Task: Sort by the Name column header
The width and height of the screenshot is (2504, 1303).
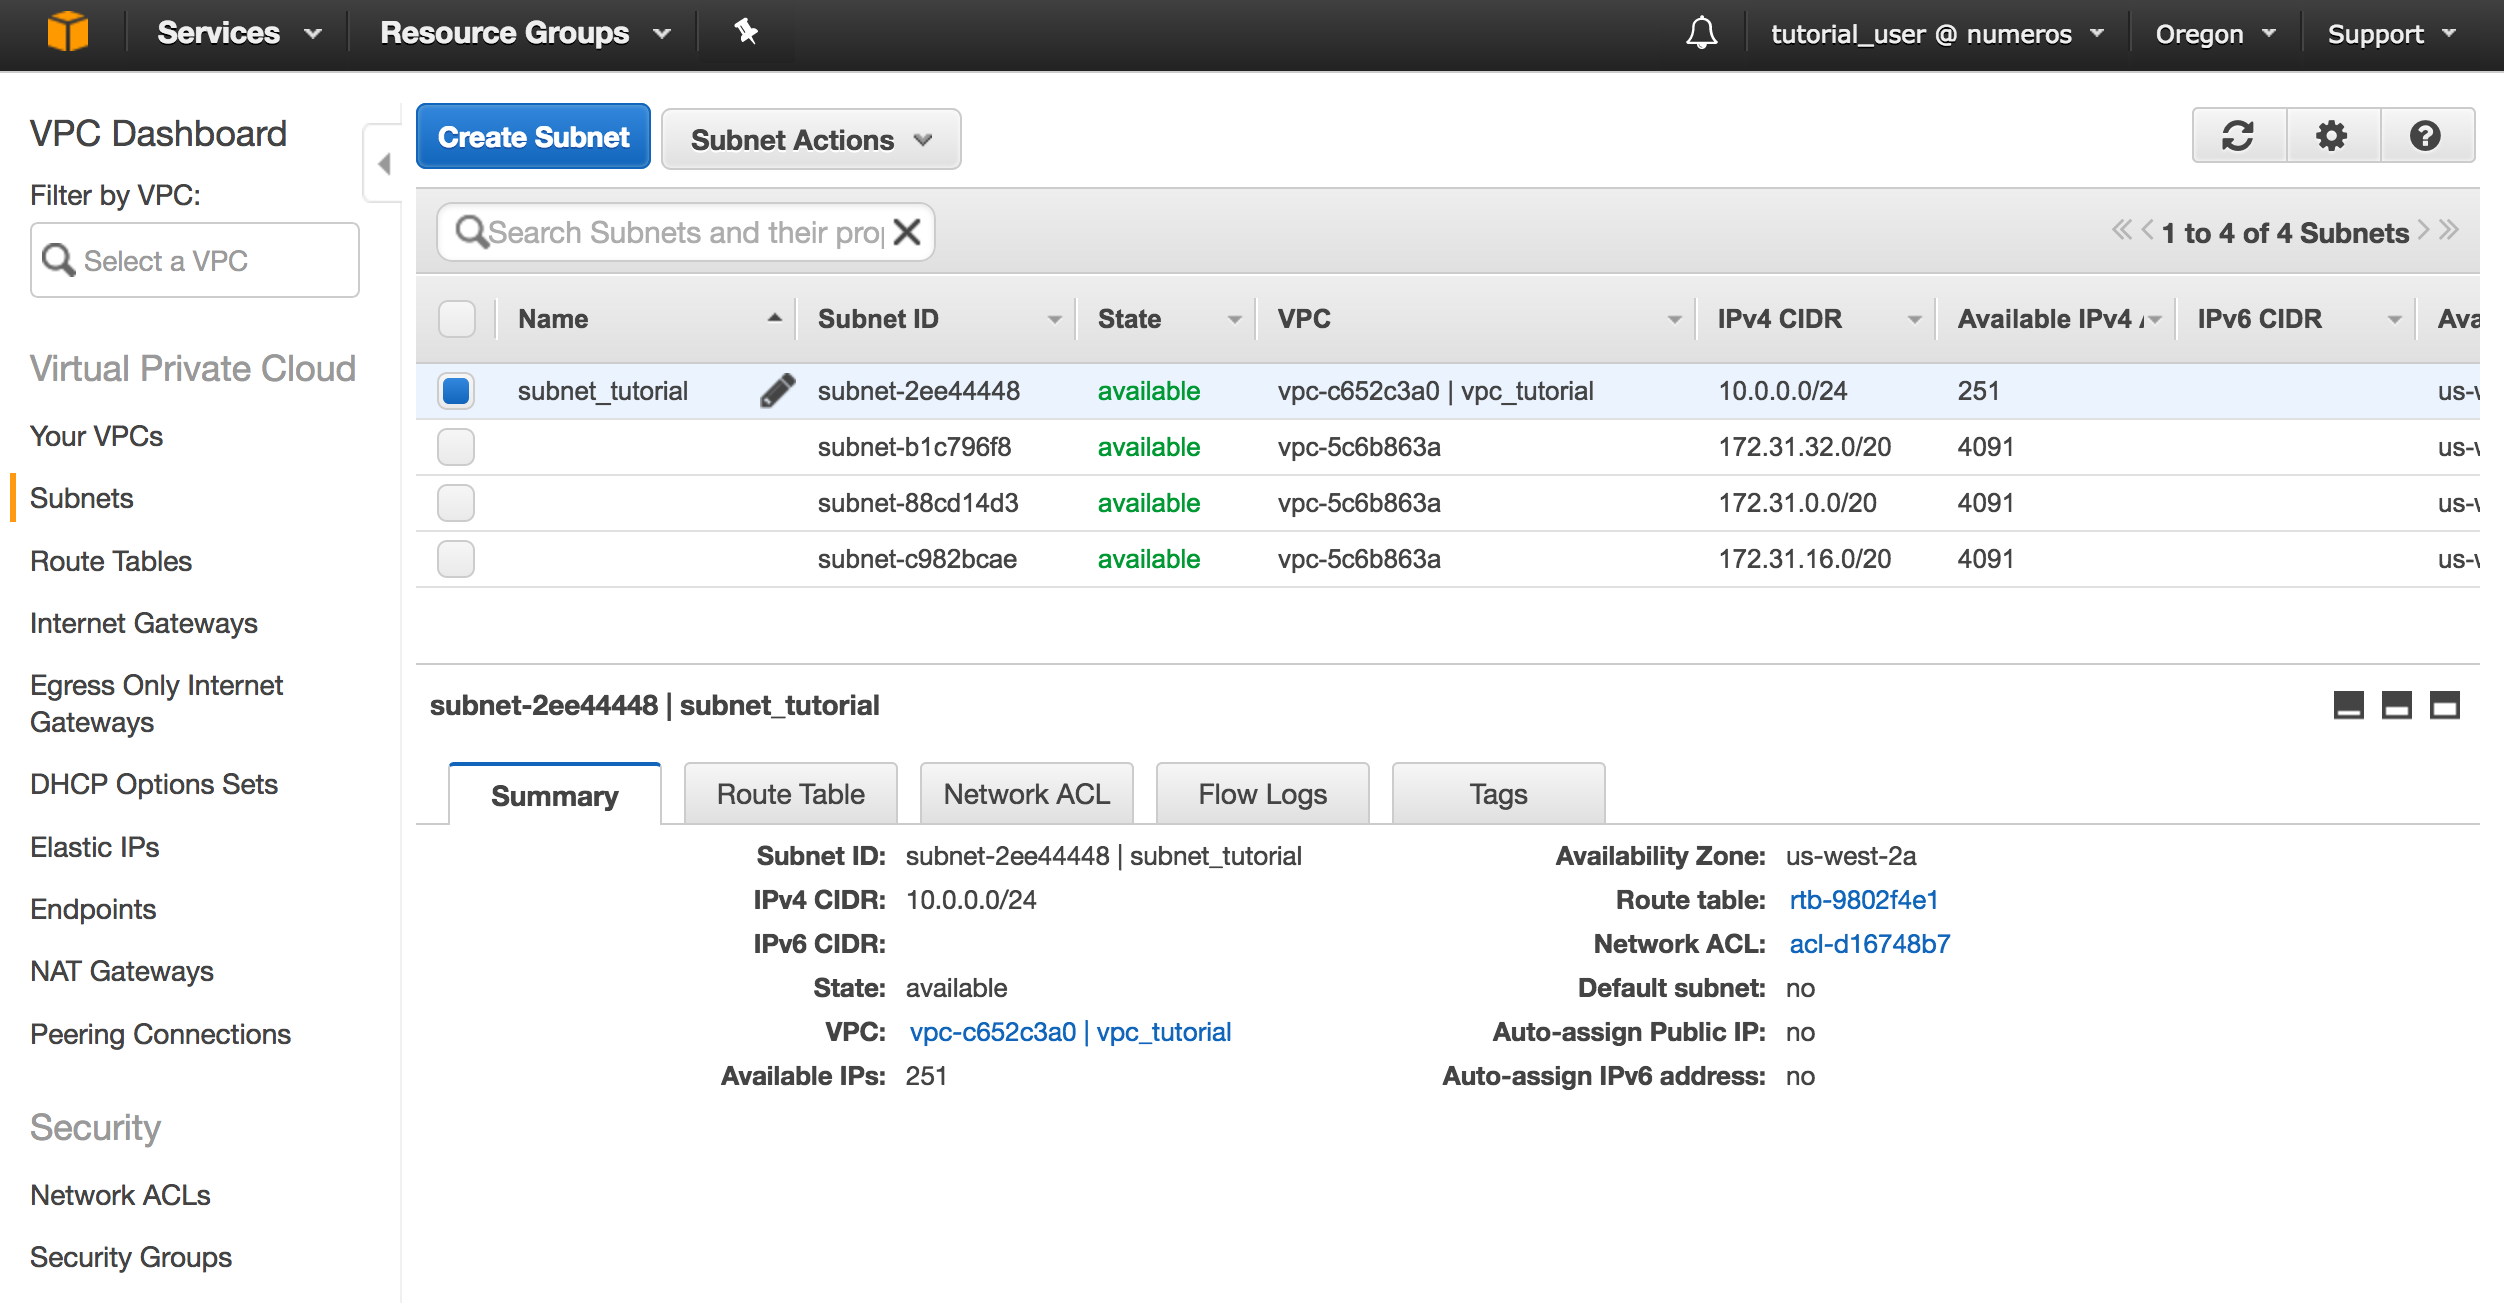Action: pyautogui.click(x=646, y=319)
